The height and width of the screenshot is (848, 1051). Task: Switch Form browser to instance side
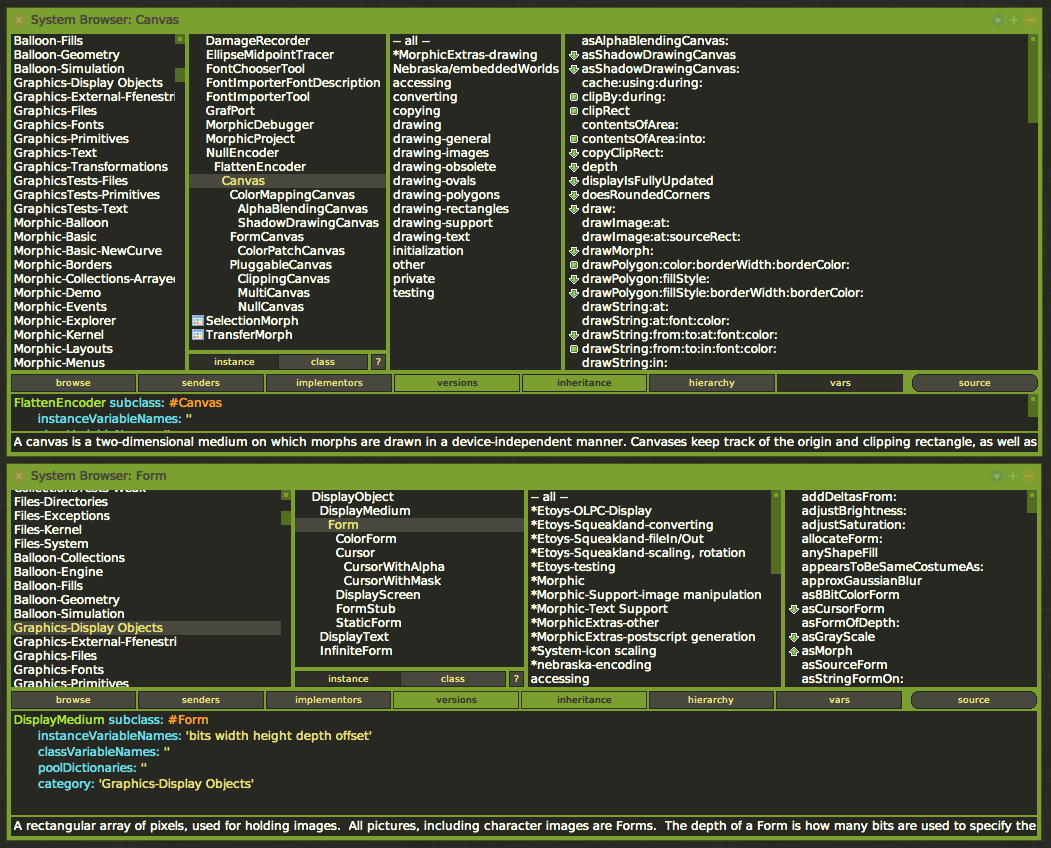348,679
